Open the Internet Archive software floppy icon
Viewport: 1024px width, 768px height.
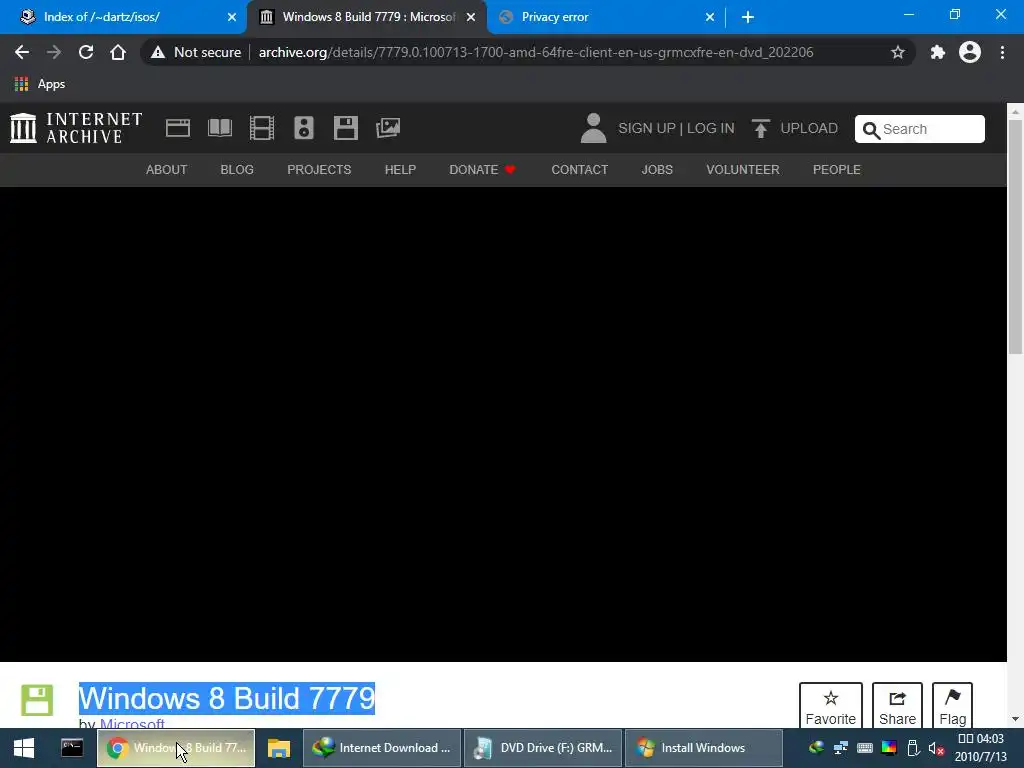tap(345, 128)
